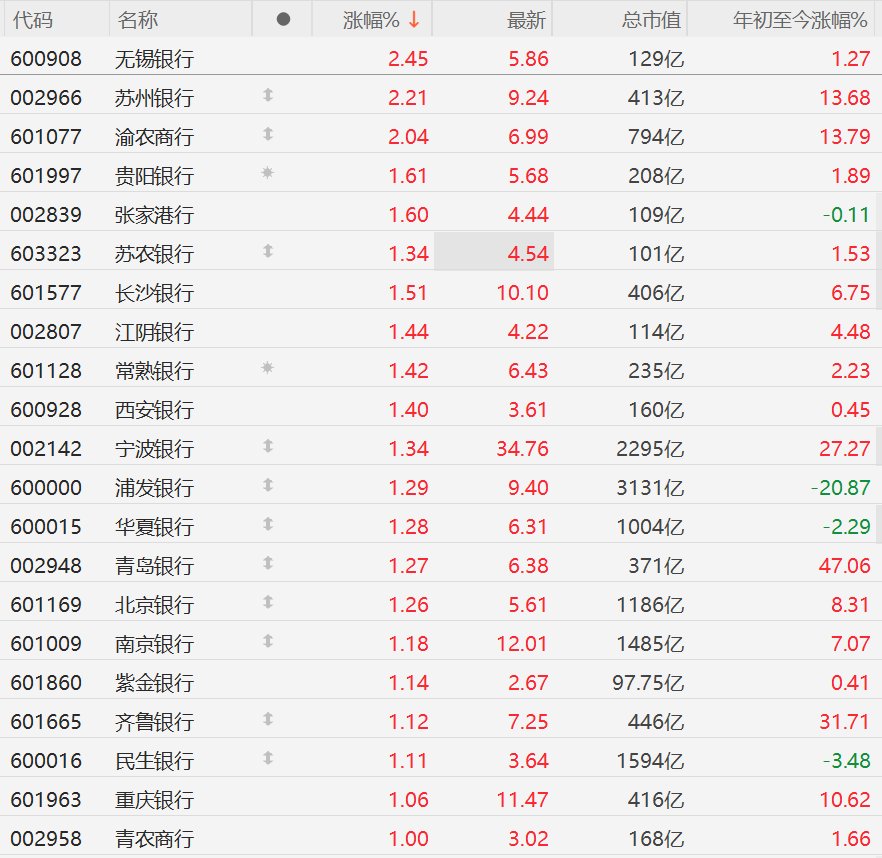This screenshot has width=882, height=858.
Task: Click YTD change 47.06
Action: click(844, 565)
